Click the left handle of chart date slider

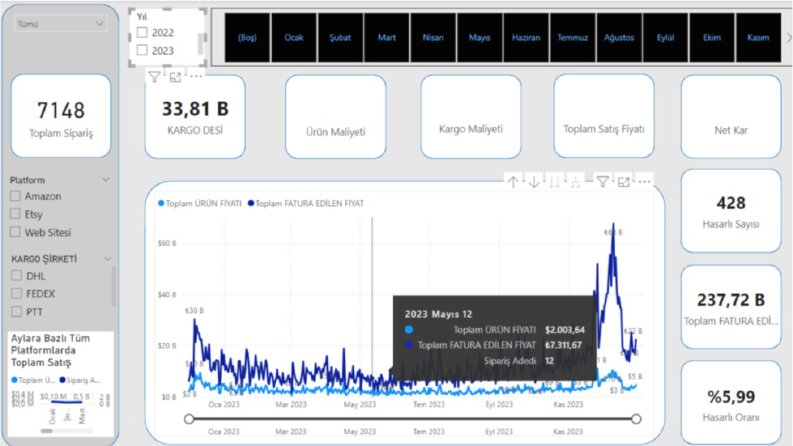pos(189,419)
